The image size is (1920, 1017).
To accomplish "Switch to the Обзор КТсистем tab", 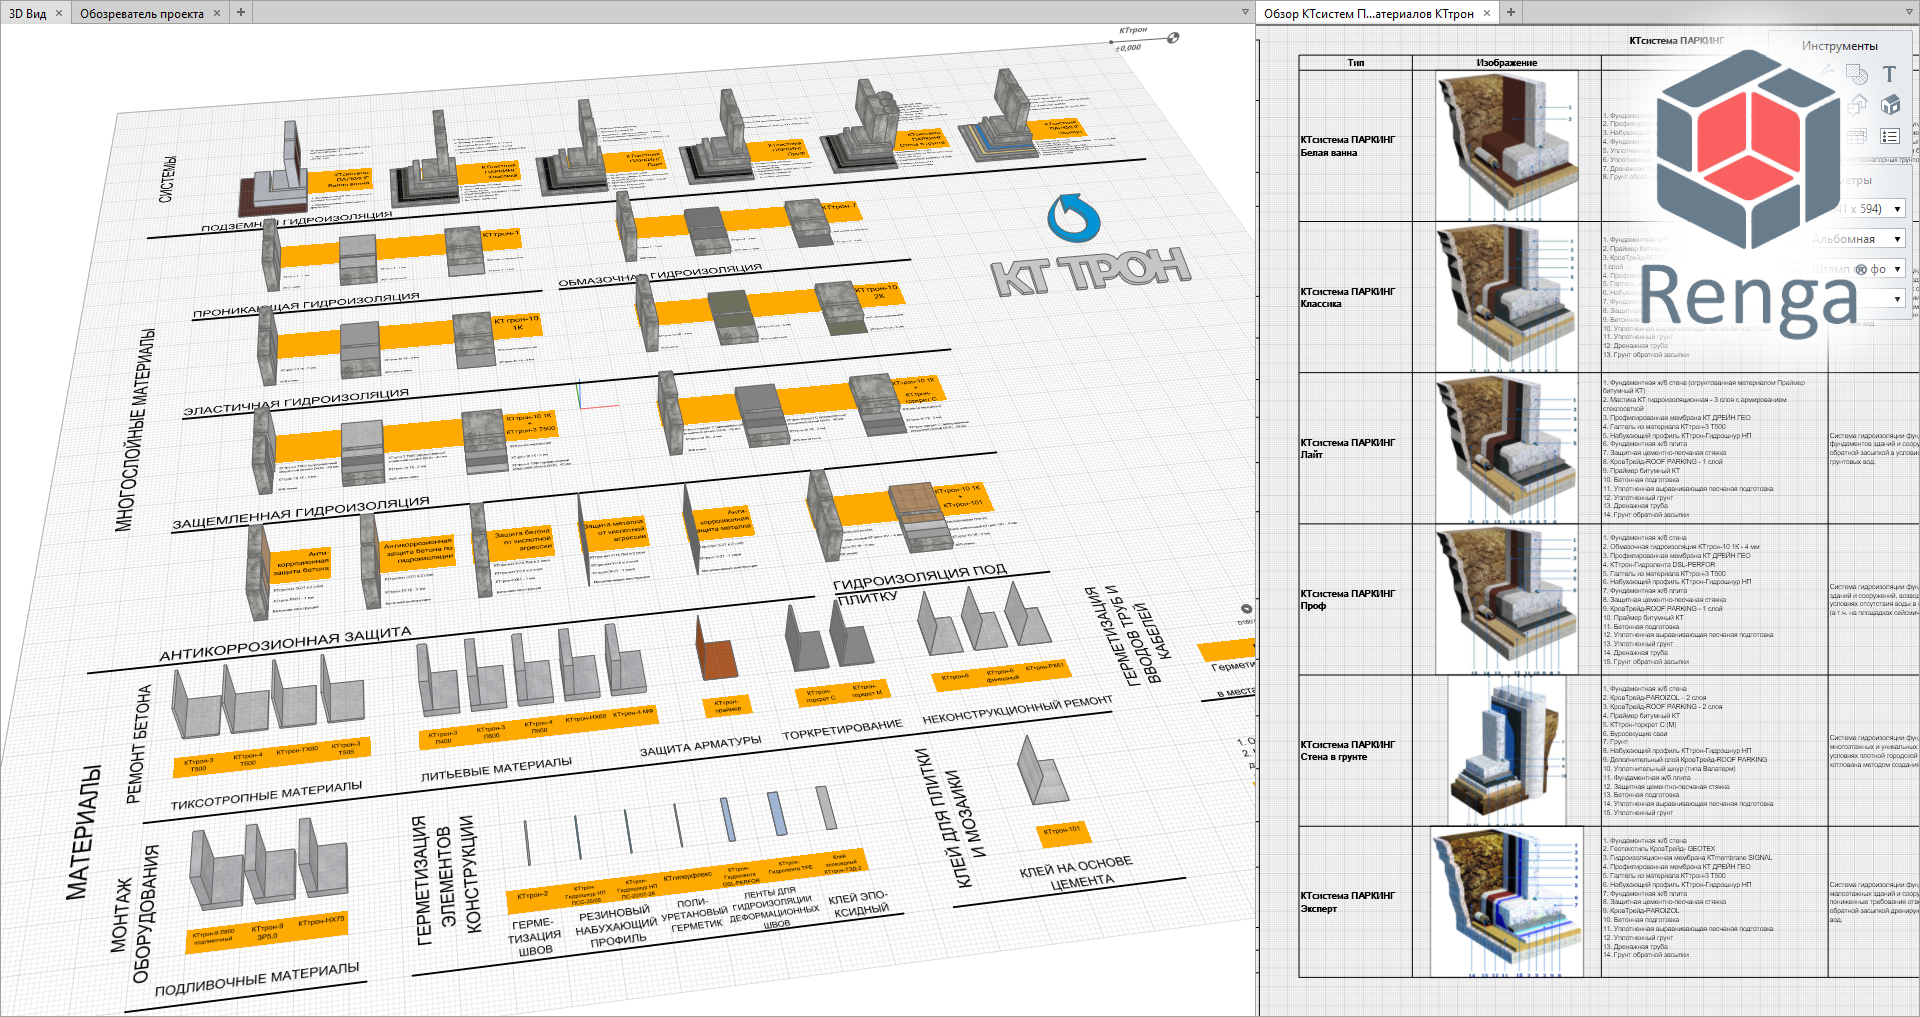I will [1368, 13].
